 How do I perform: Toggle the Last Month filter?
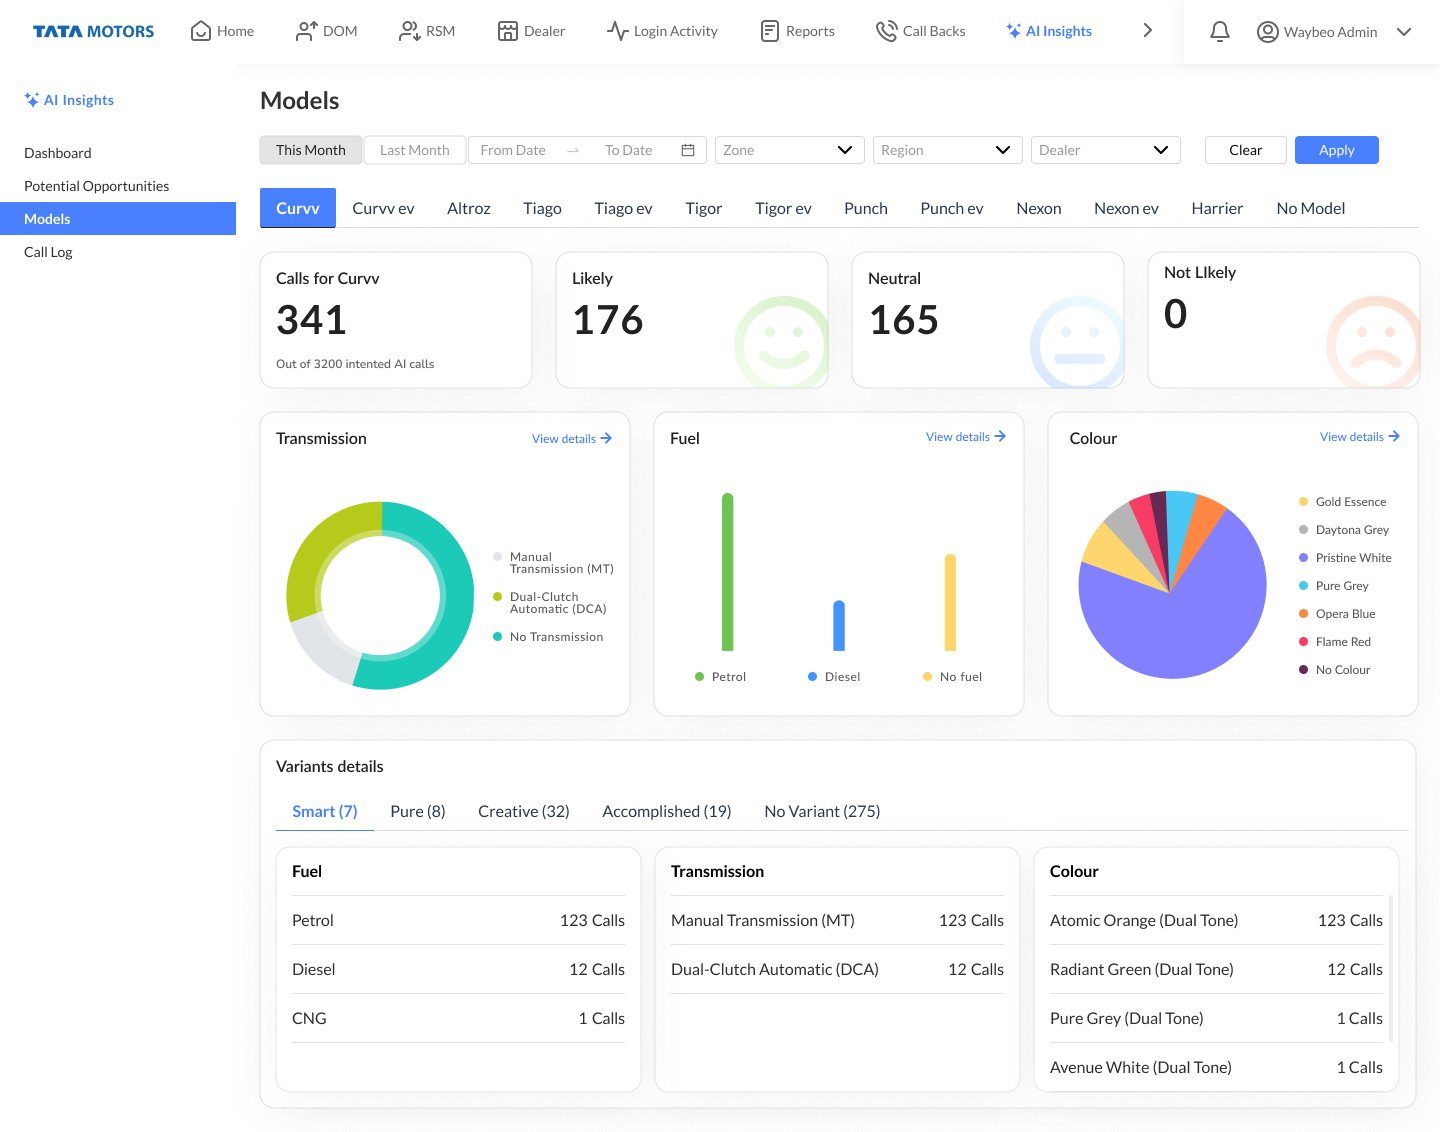click(414, 150)
